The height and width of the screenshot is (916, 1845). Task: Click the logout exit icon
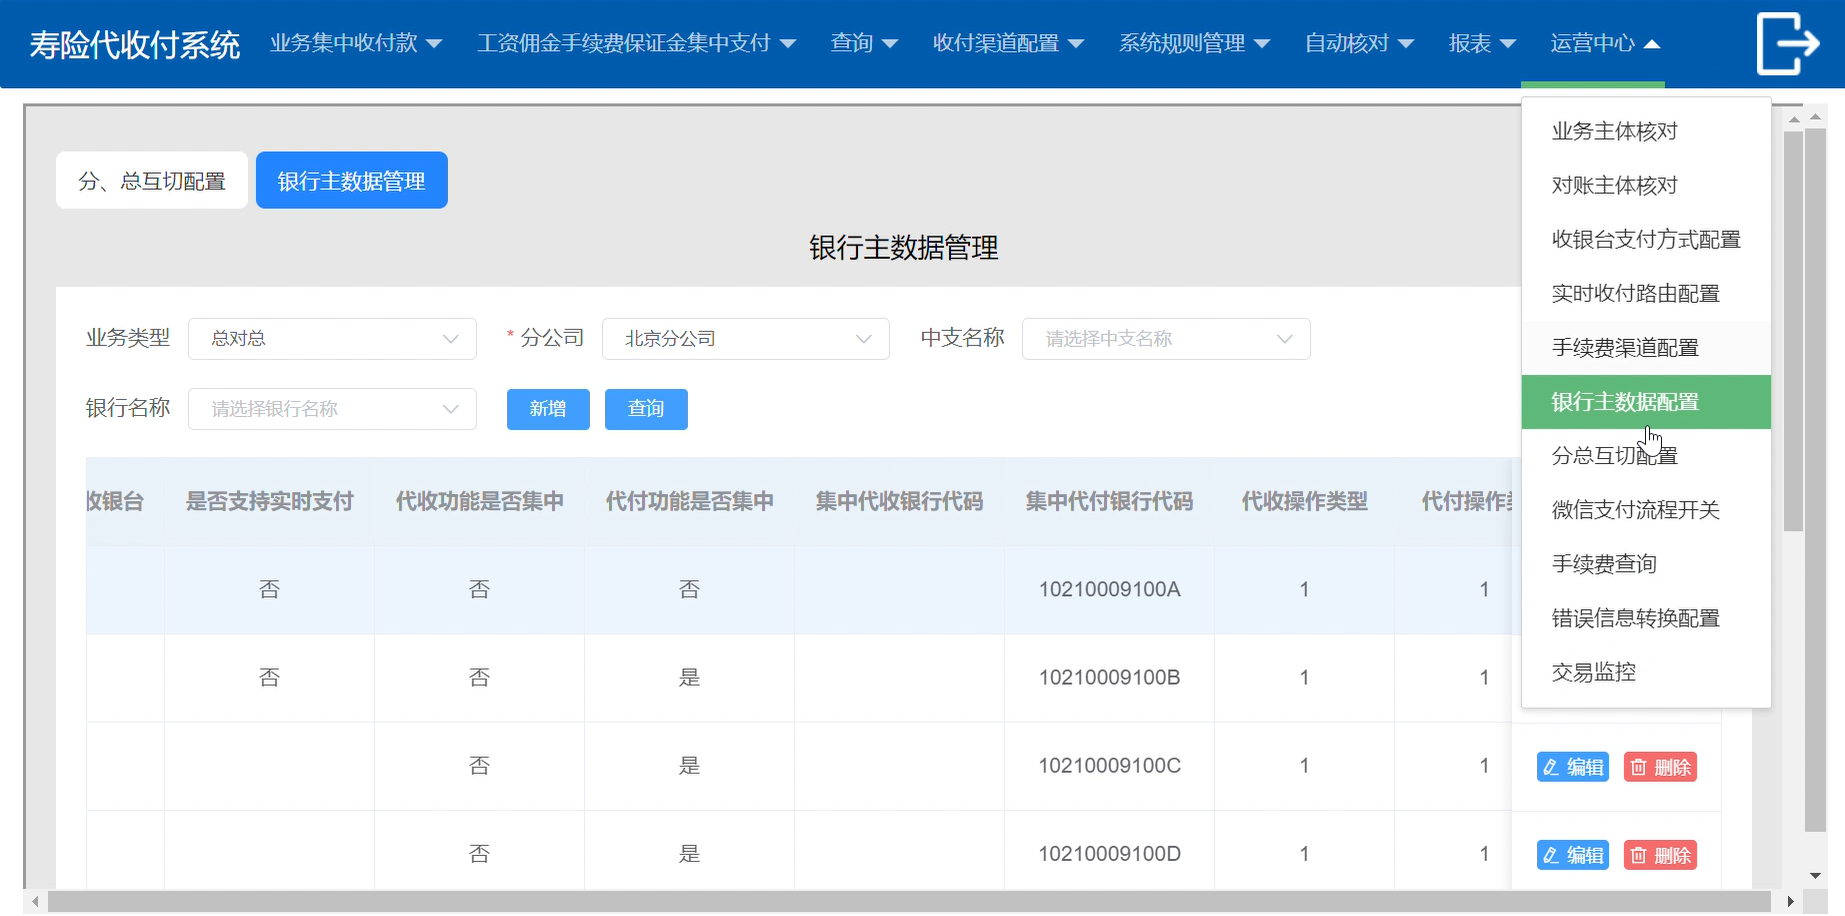coord(1787,43)
